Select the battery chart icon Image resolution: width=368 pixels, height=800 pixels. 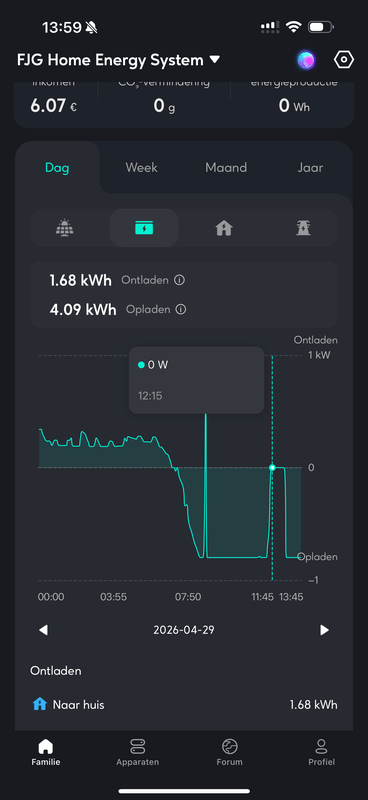point(144,228)
